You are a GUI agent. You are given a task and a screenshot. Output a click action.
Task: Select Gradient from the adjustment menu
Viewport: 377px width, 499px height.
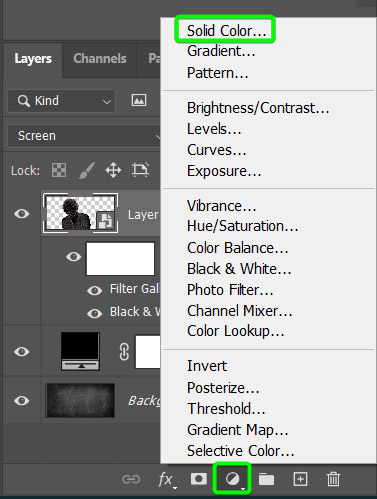(221, 51)
